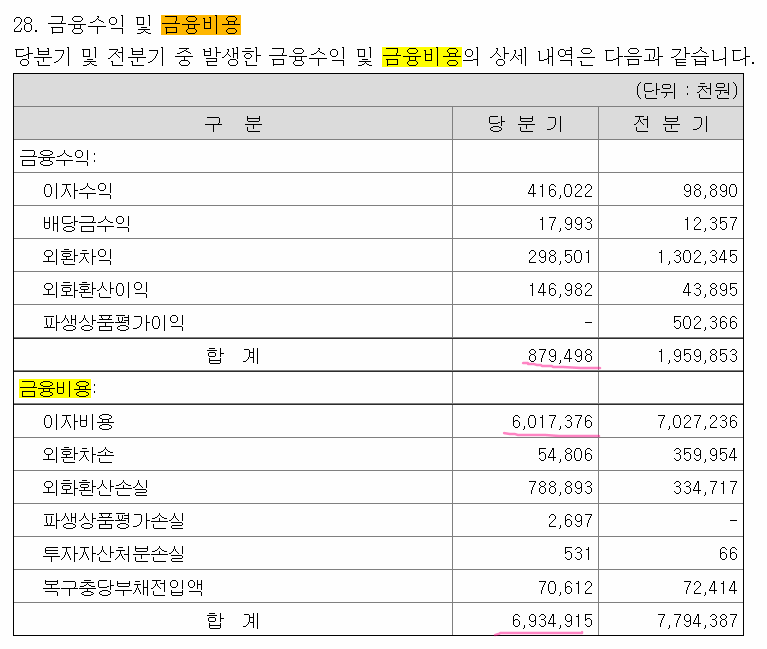Click the 투자자산처분손실 row label

pyautogui.click(x=113, y=554)
